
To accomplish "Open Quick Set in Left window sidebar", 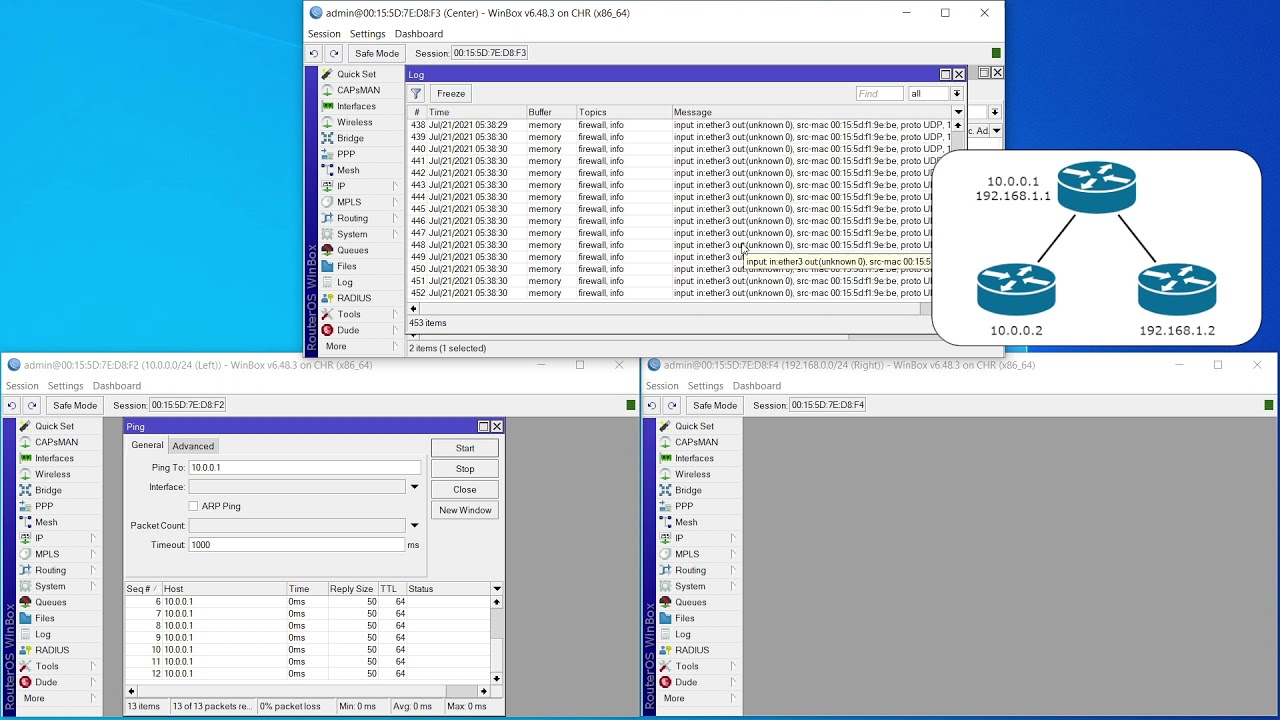I will [x=54, y=426].
